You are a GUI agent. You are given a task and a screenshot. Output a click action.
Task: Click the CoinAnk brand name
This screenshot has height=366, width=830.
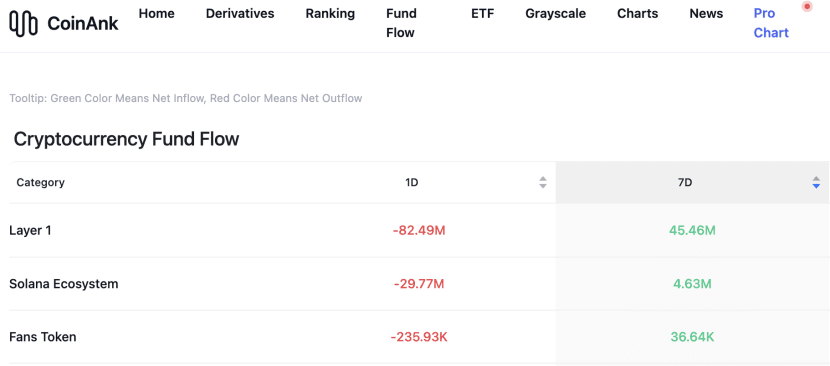click(x=83, y=23)
